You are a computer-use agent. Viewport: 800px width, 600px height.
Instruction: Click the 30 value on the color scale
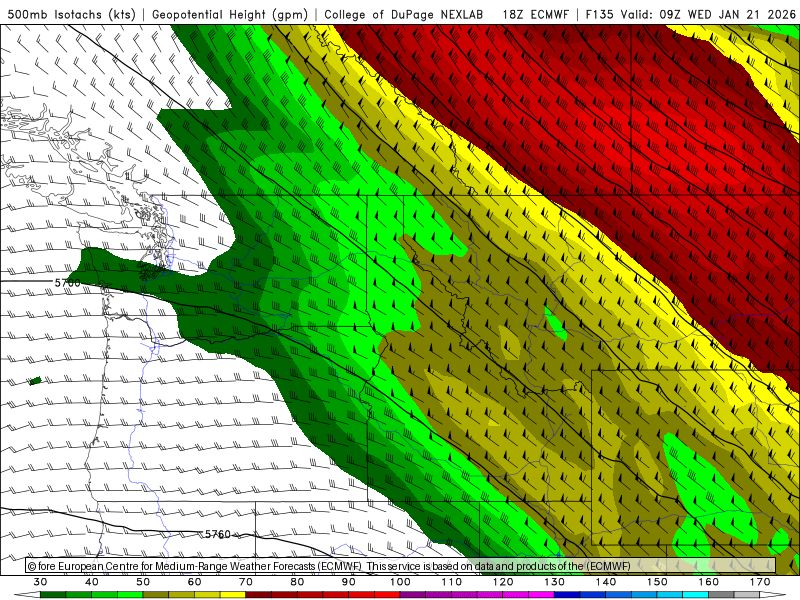click(x=40, y=582)
